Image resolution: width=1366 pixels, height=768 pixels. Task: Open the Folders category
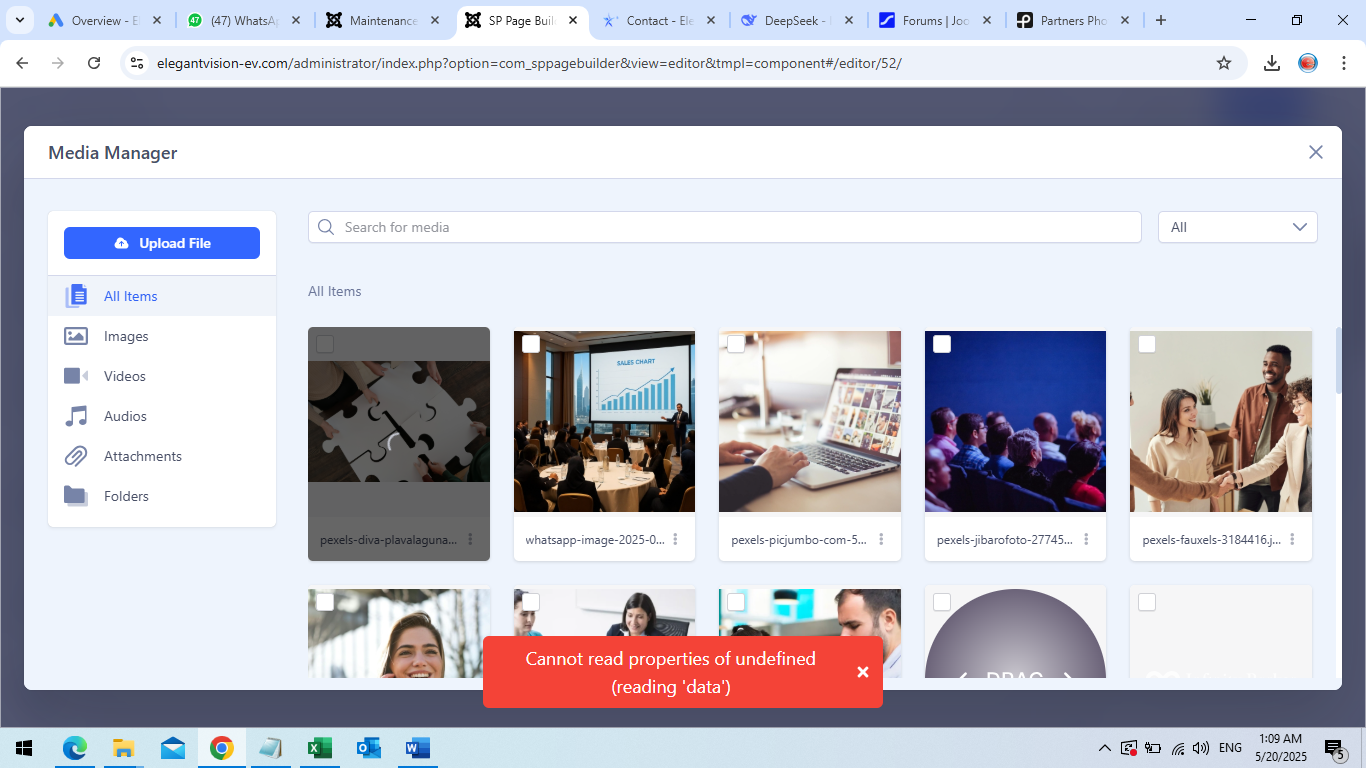(126, 496)
